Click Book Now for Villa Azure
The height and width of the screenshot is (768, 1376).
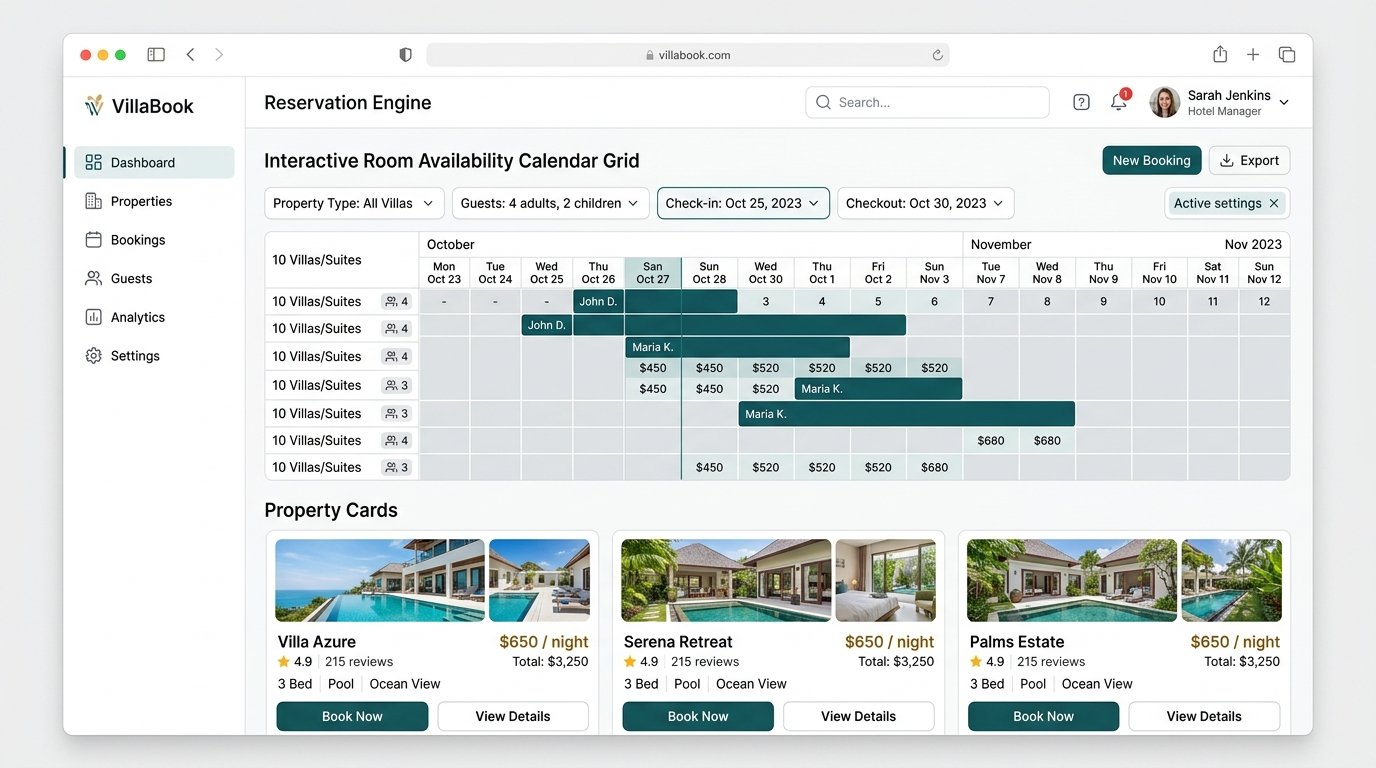coord(352,716)
